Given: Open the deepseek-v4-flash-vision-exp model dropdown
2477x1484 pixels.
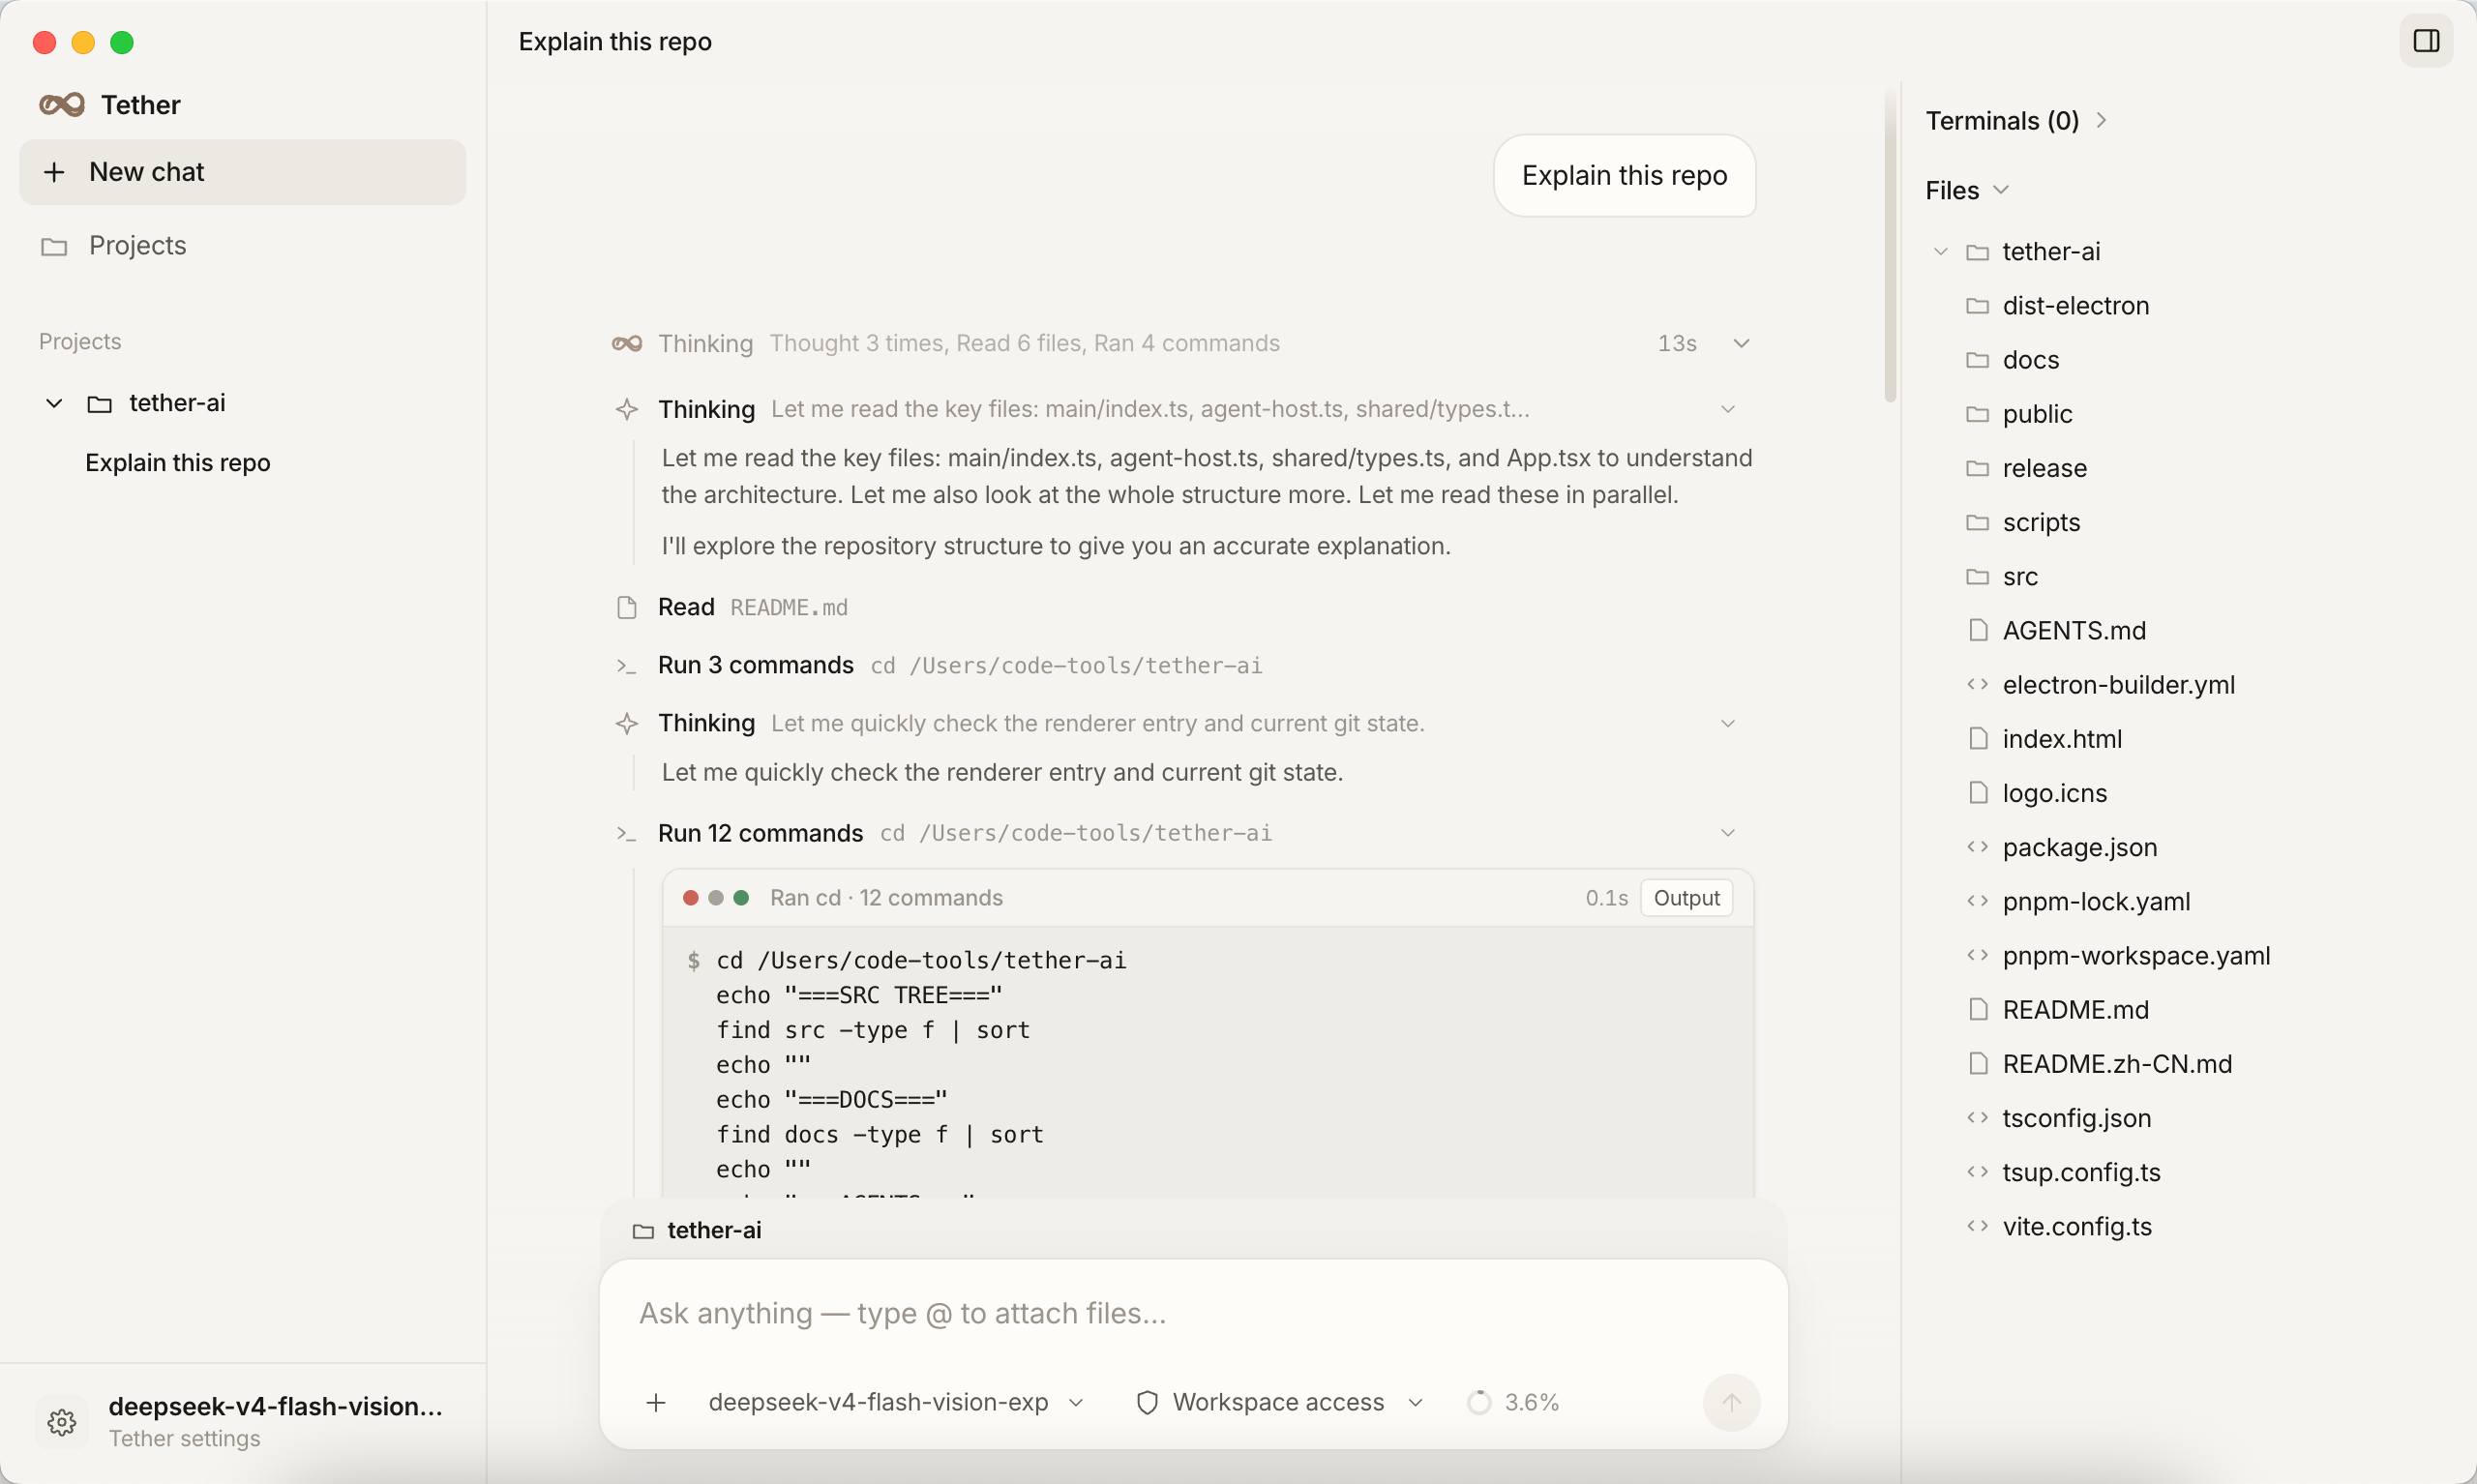Looking at the screenshot, I should tap(895, 1402).
